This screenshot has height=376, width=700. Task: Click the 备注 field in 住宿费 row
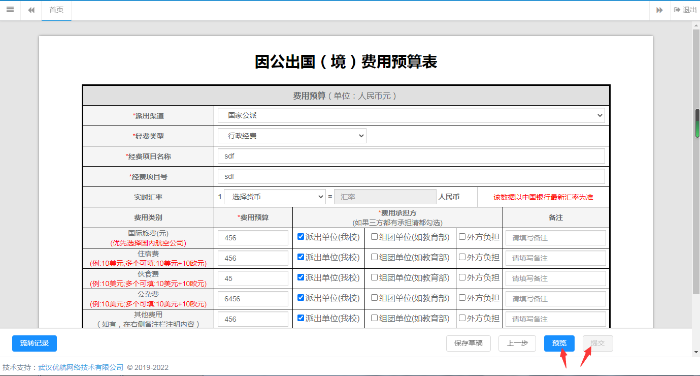[555, 258]
